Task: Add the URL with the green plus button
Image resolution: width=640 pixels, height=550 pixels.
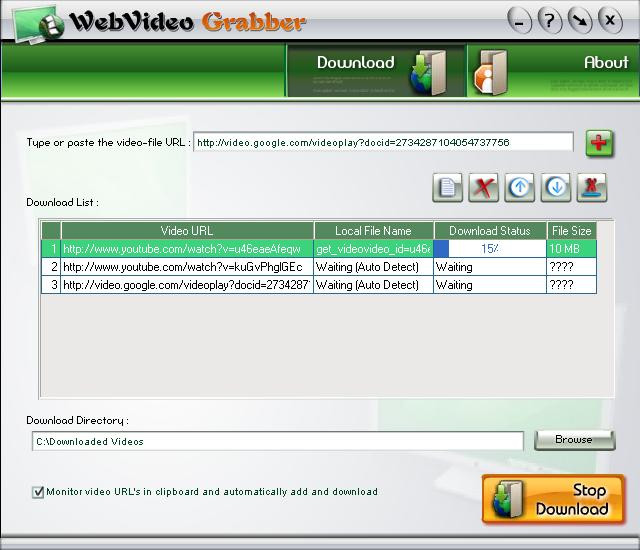Action: click(x=599, y=143)
